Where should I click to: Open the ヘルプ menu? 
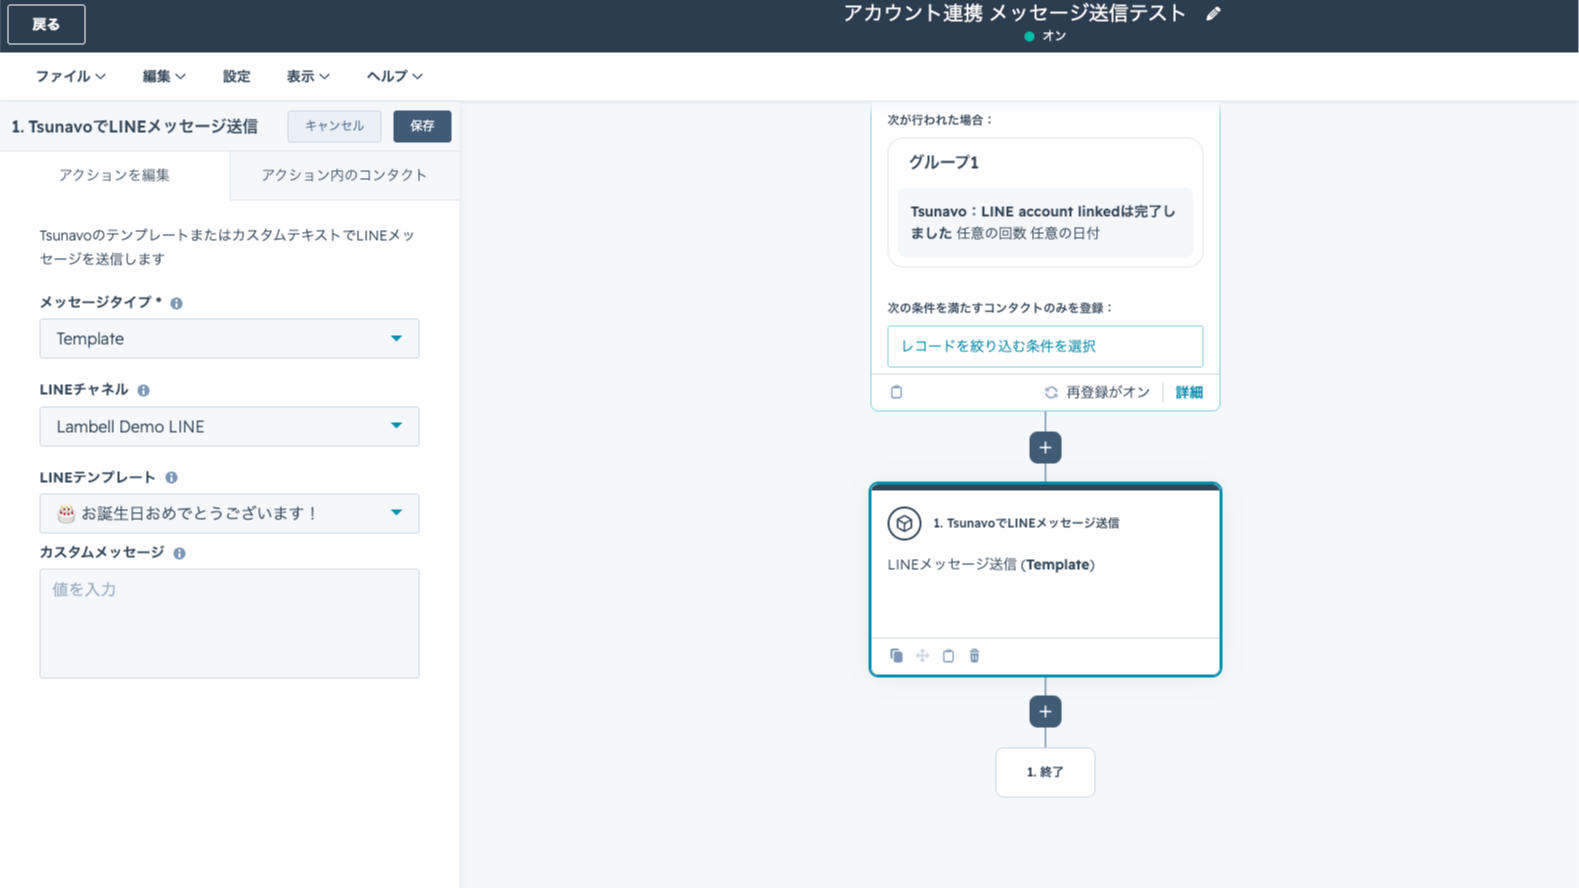(x=394, y=76)
